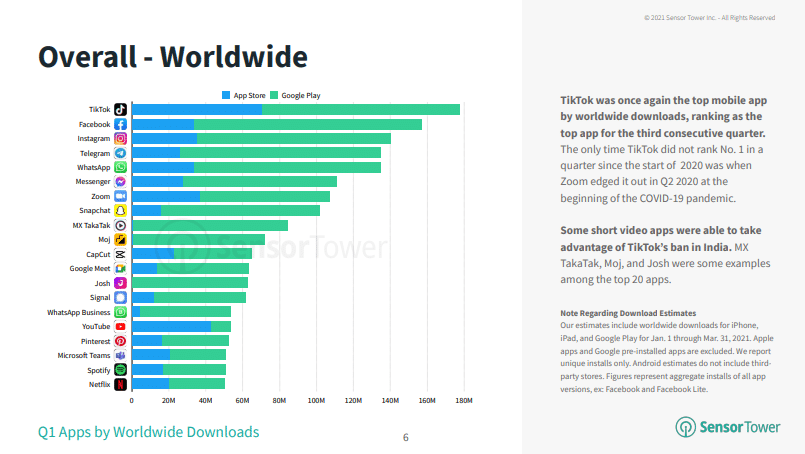Click the Messenger app icon
The height and width of the screenshot is (454, 805).
[120, 182]
